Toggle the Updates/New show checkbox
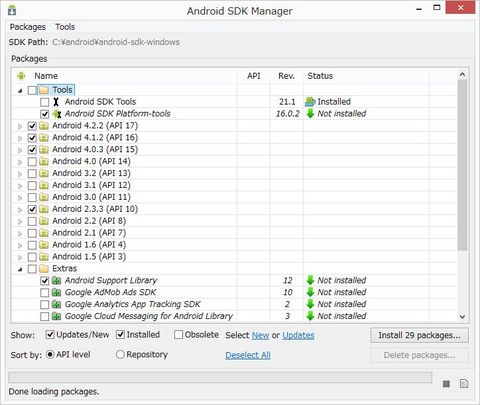Viewport: 480px width, 405px height. click(50, 334)
